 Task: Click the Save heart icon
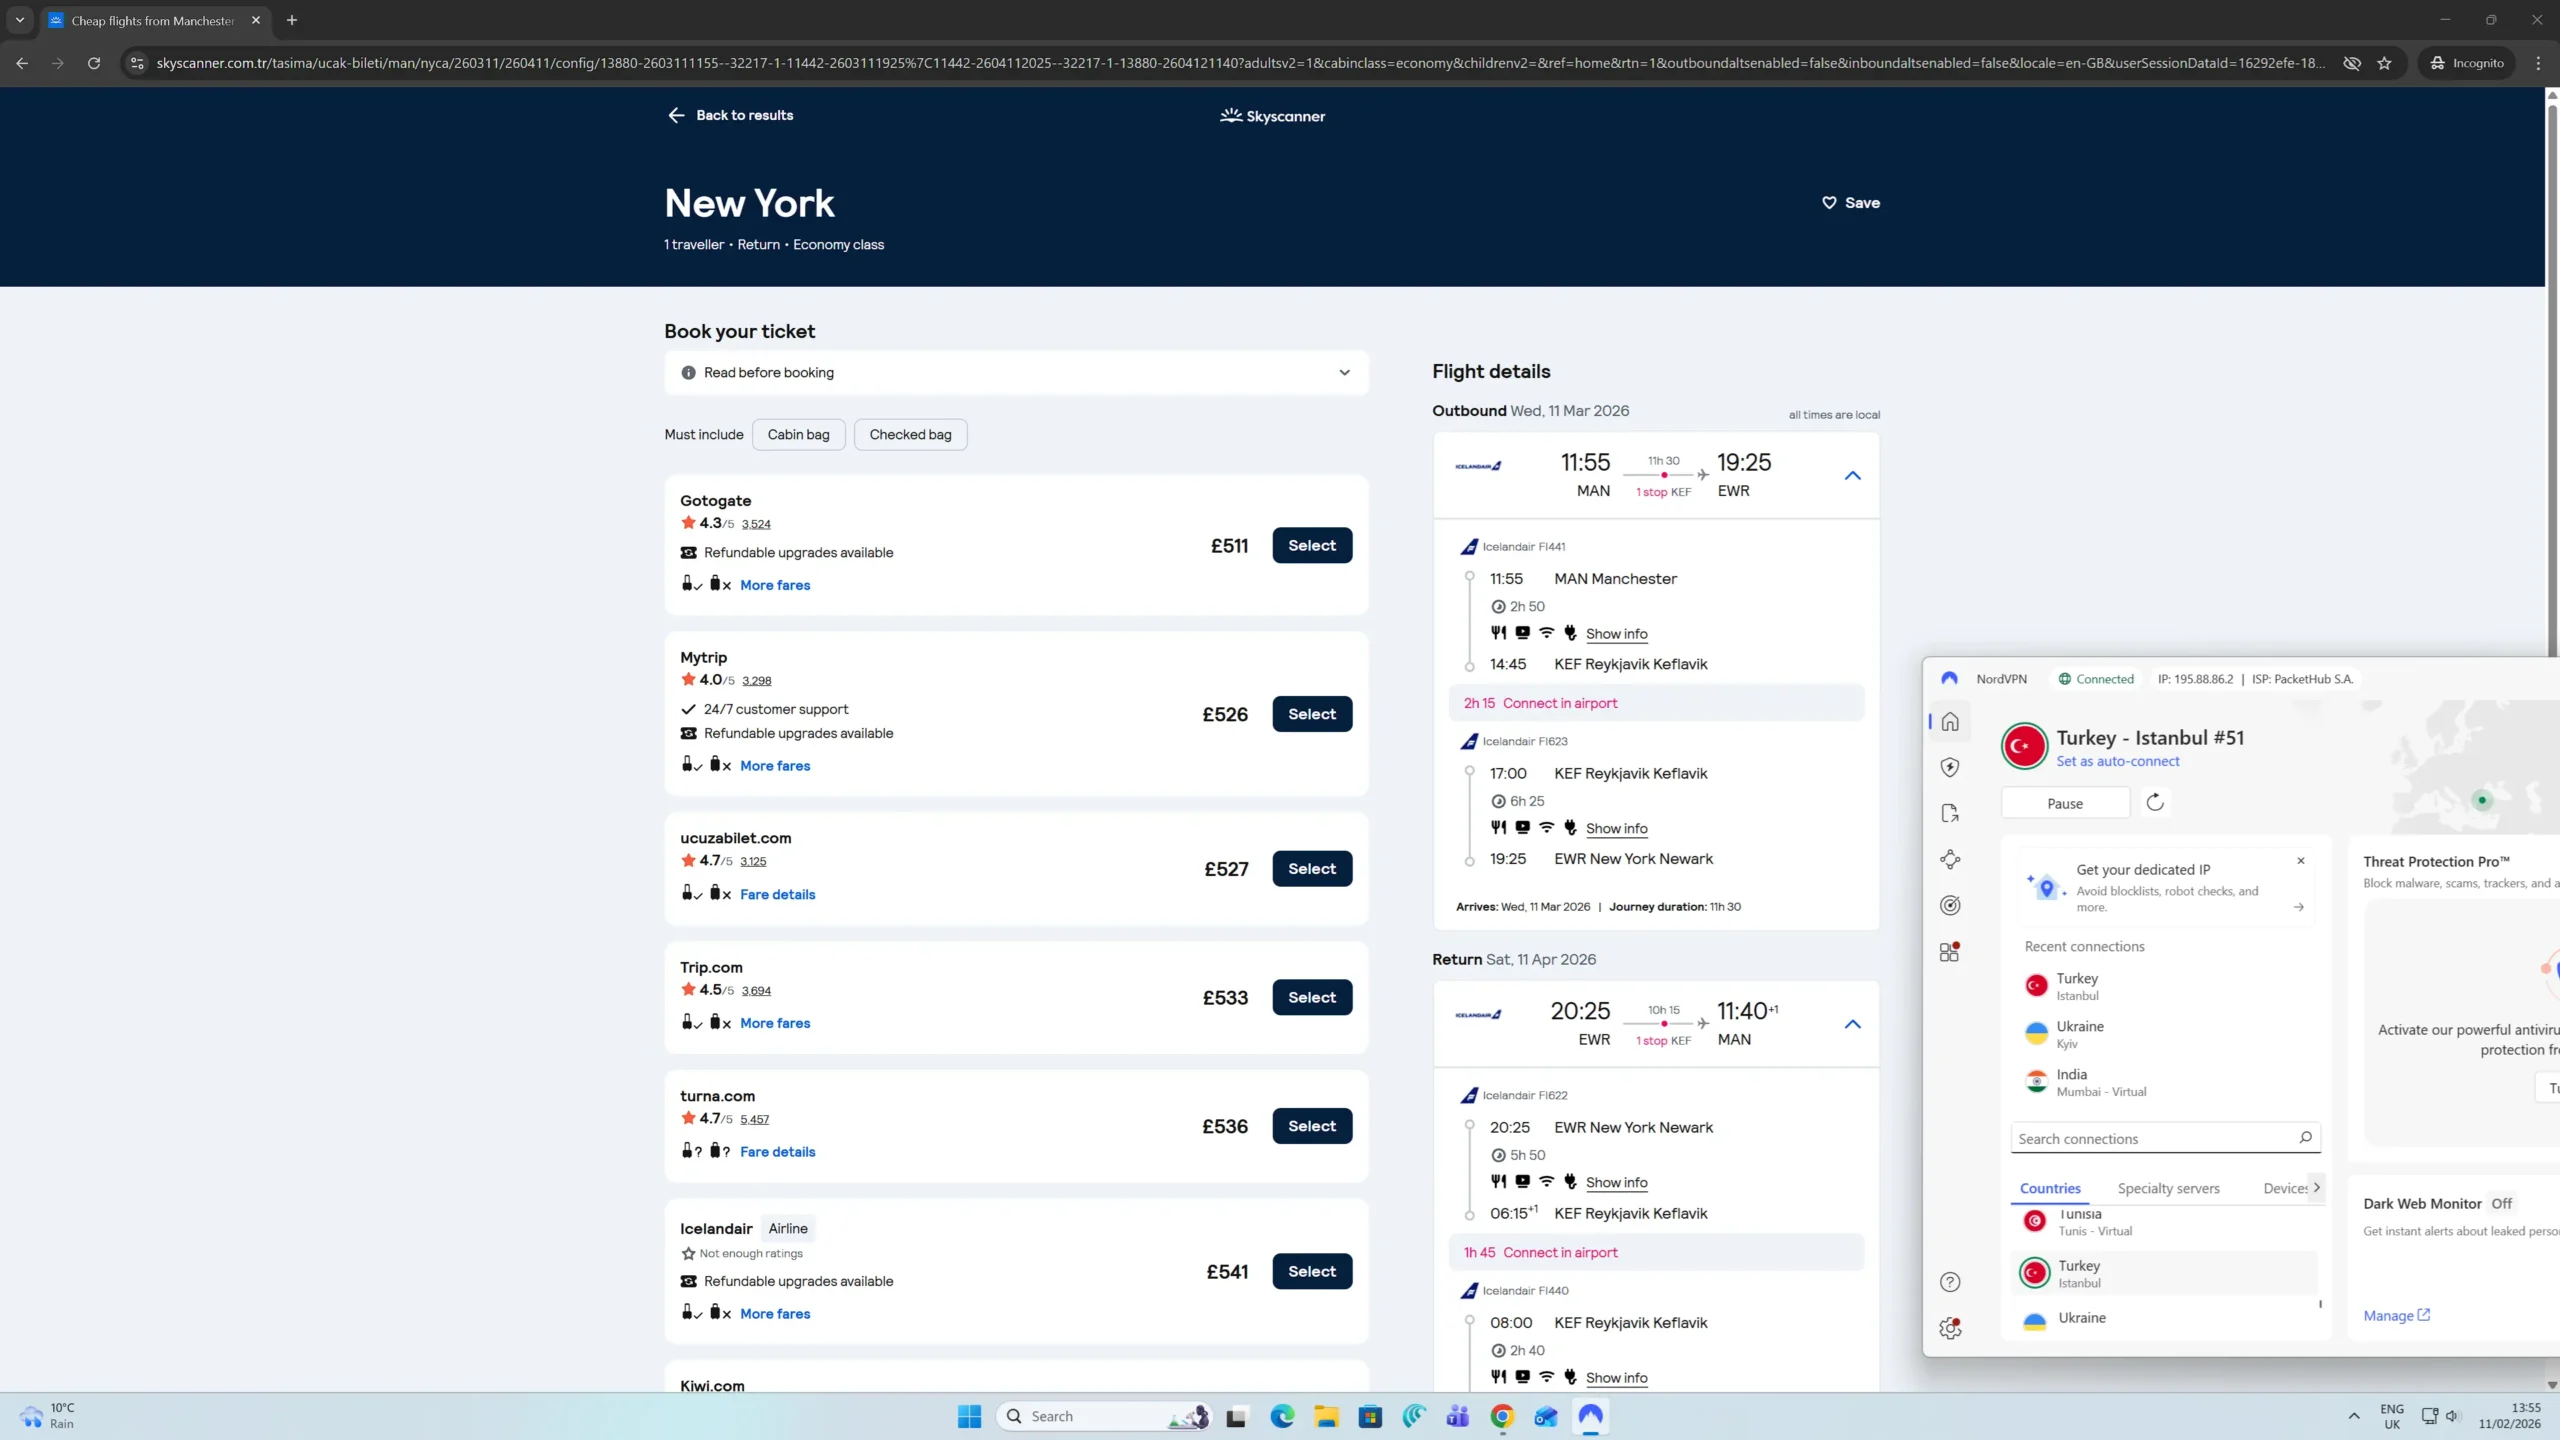[1829, 202]
